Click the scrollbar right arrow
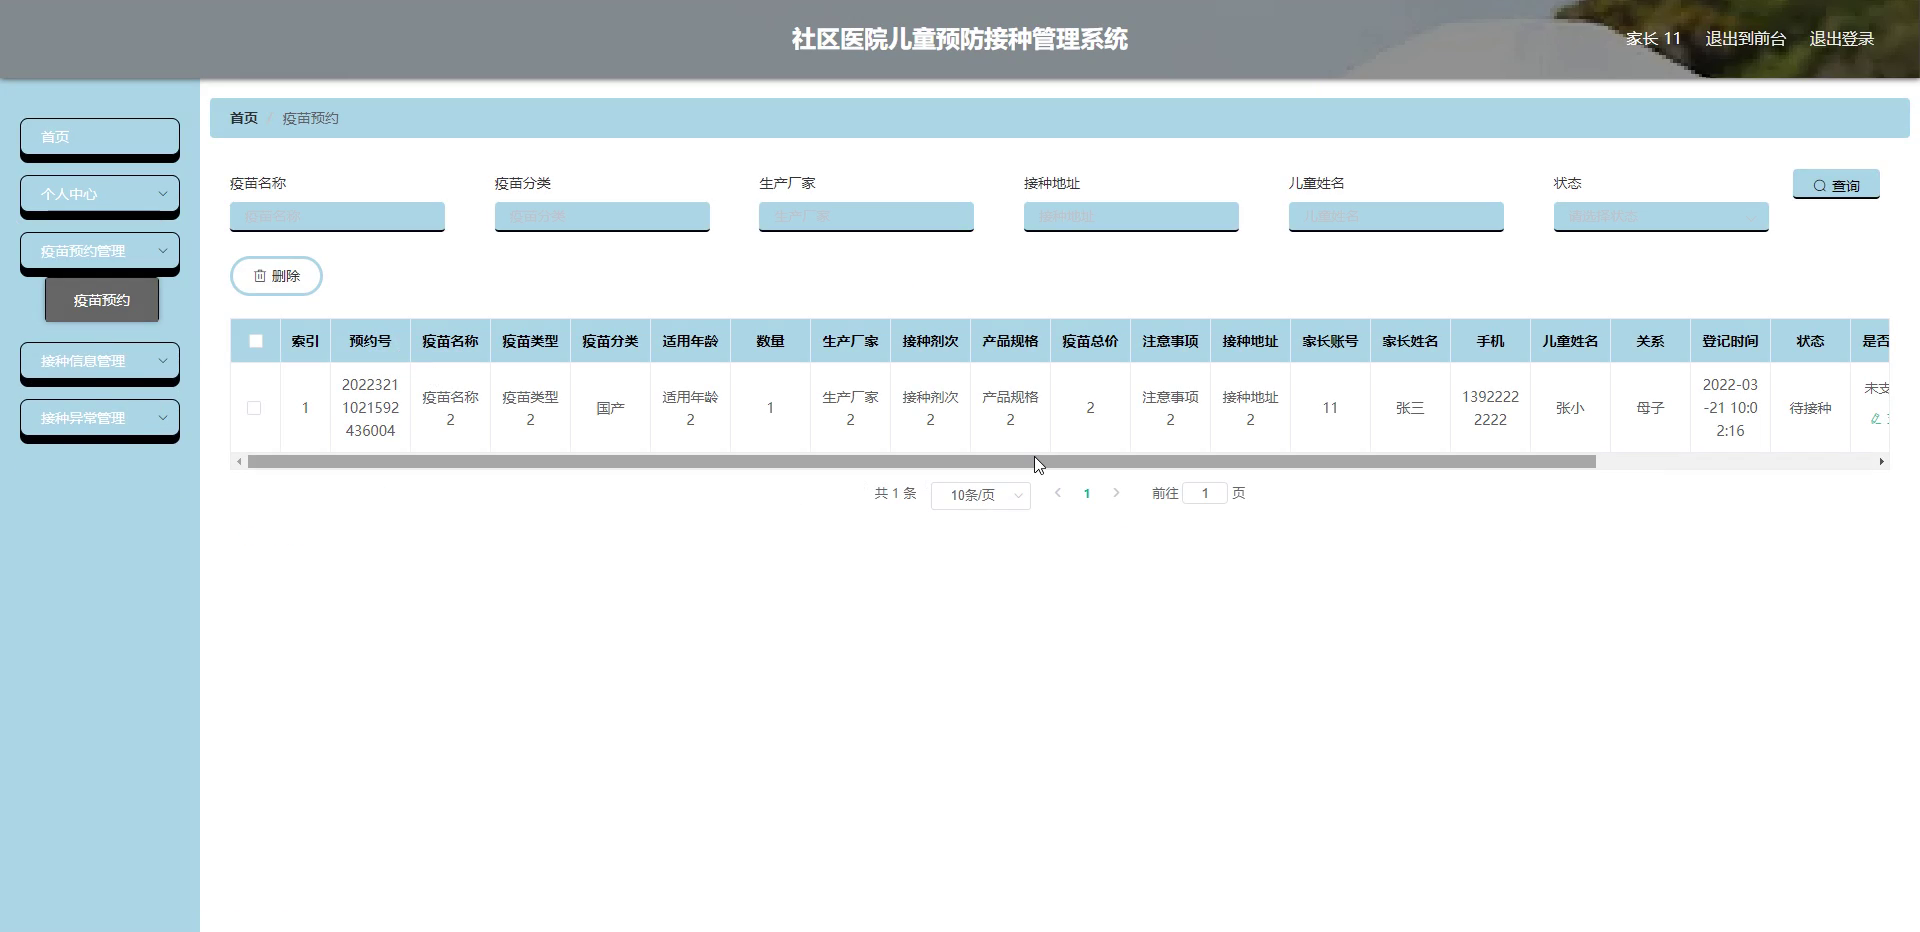Image resolution: width=1920 pixels, height=932 pixels. click(1881, 461)
